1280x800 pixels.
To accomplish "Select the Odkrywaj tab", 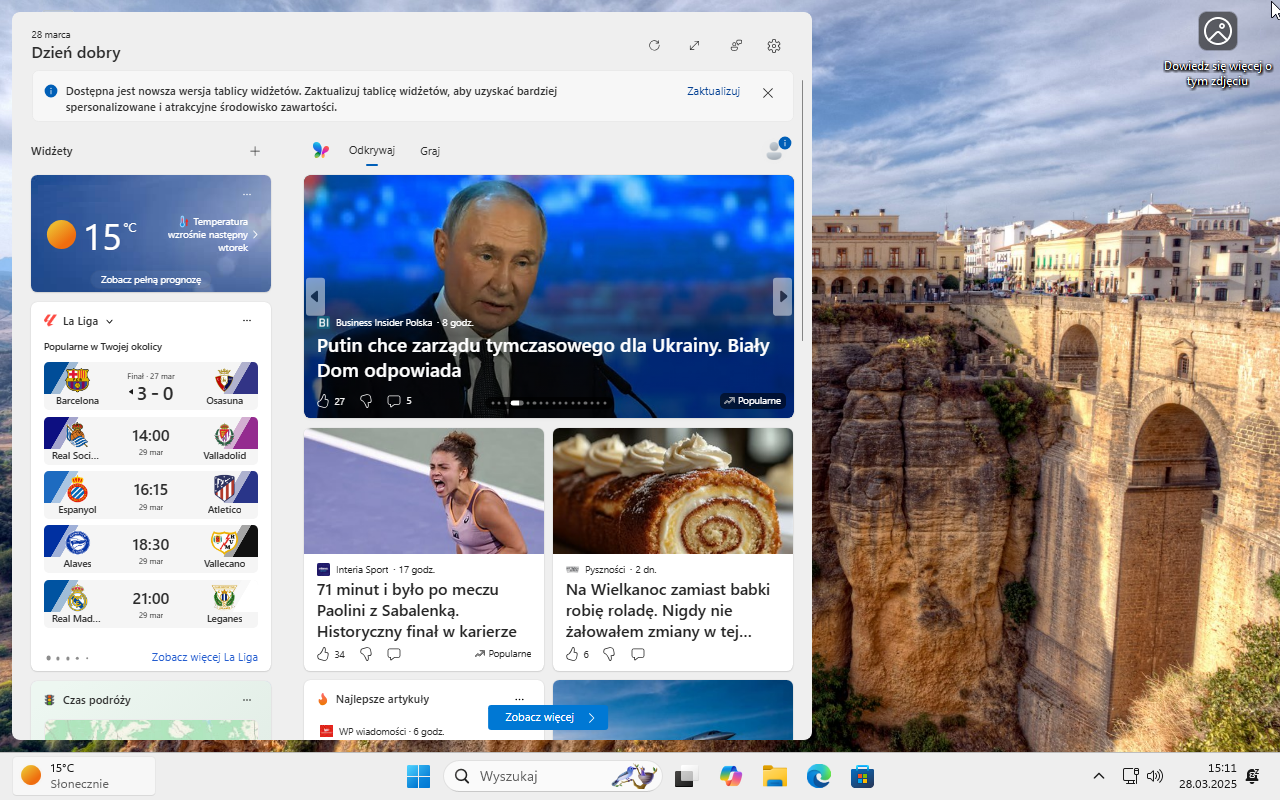I will pyautogui.click(x=371, y=150).
